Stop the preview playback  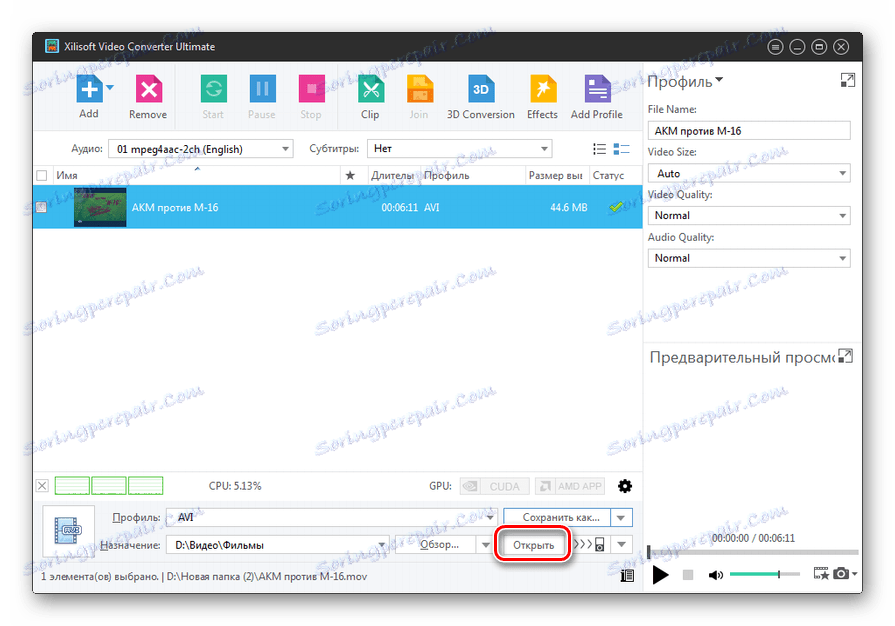(688, 575)
